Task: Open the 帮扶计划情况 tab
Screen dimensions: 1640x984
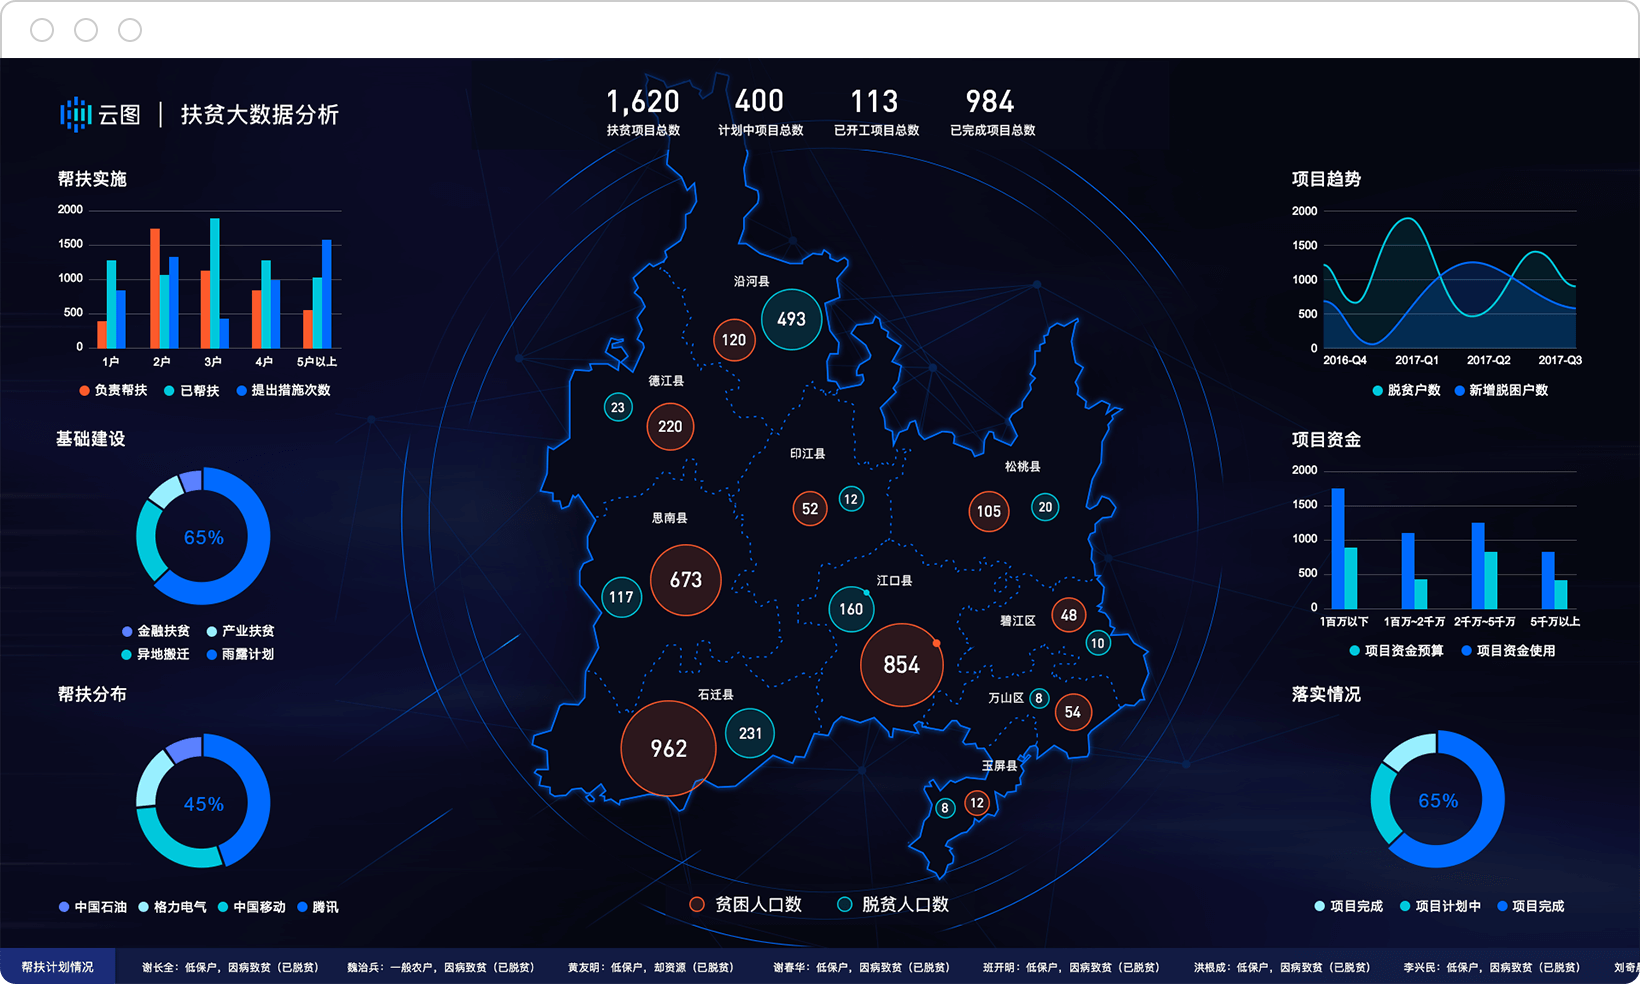Action: pyautogui.click(x=57, y=967)
